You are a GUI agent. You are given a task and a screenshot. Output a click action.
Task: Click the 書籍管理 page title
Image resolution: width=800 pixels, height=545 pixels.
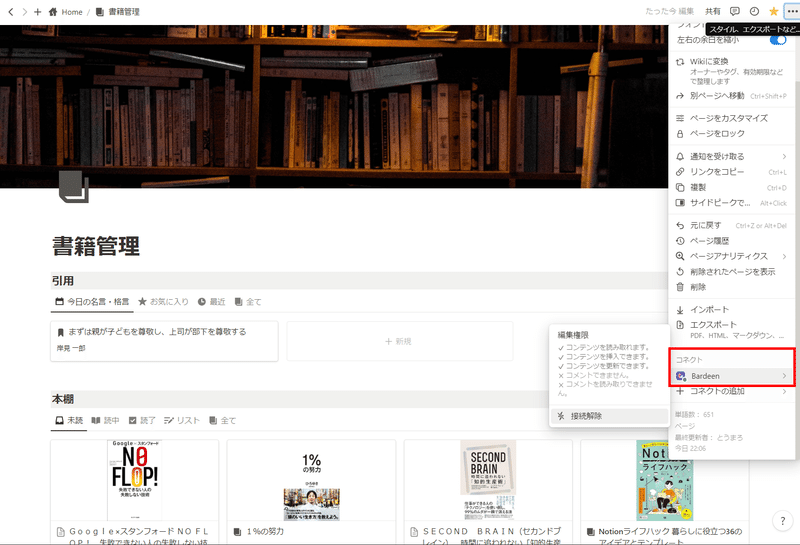[x=96, y=246]
